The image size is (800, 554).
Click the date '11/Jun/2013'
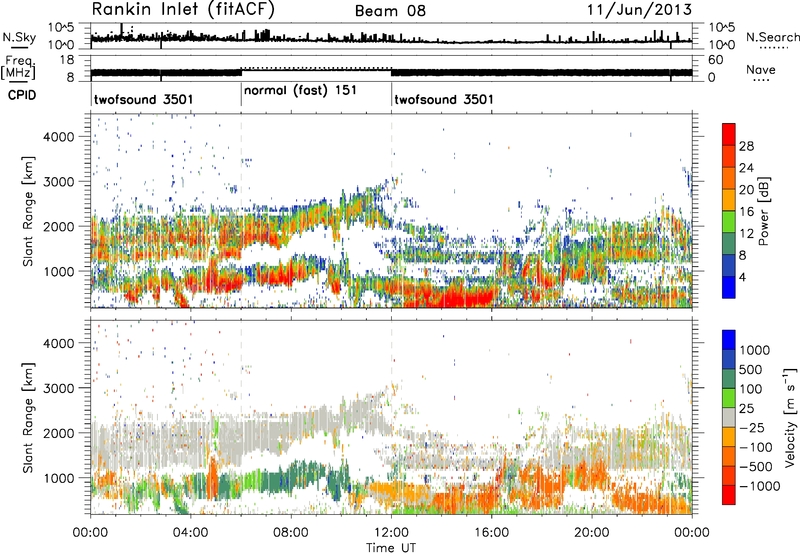(x=639, y=10)
